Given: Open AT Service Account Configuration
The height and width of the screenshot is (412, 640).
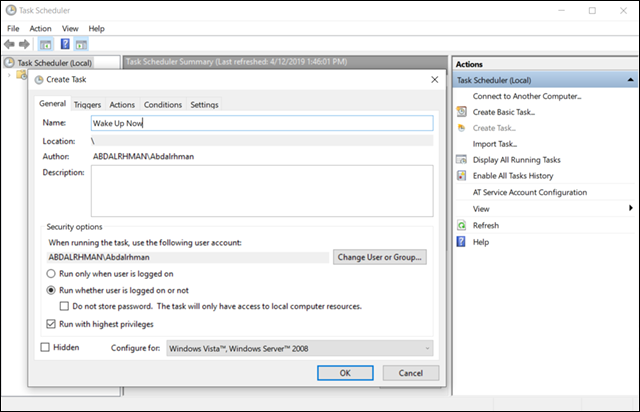Looking at the screenshot, I should [x=530, y=192].
